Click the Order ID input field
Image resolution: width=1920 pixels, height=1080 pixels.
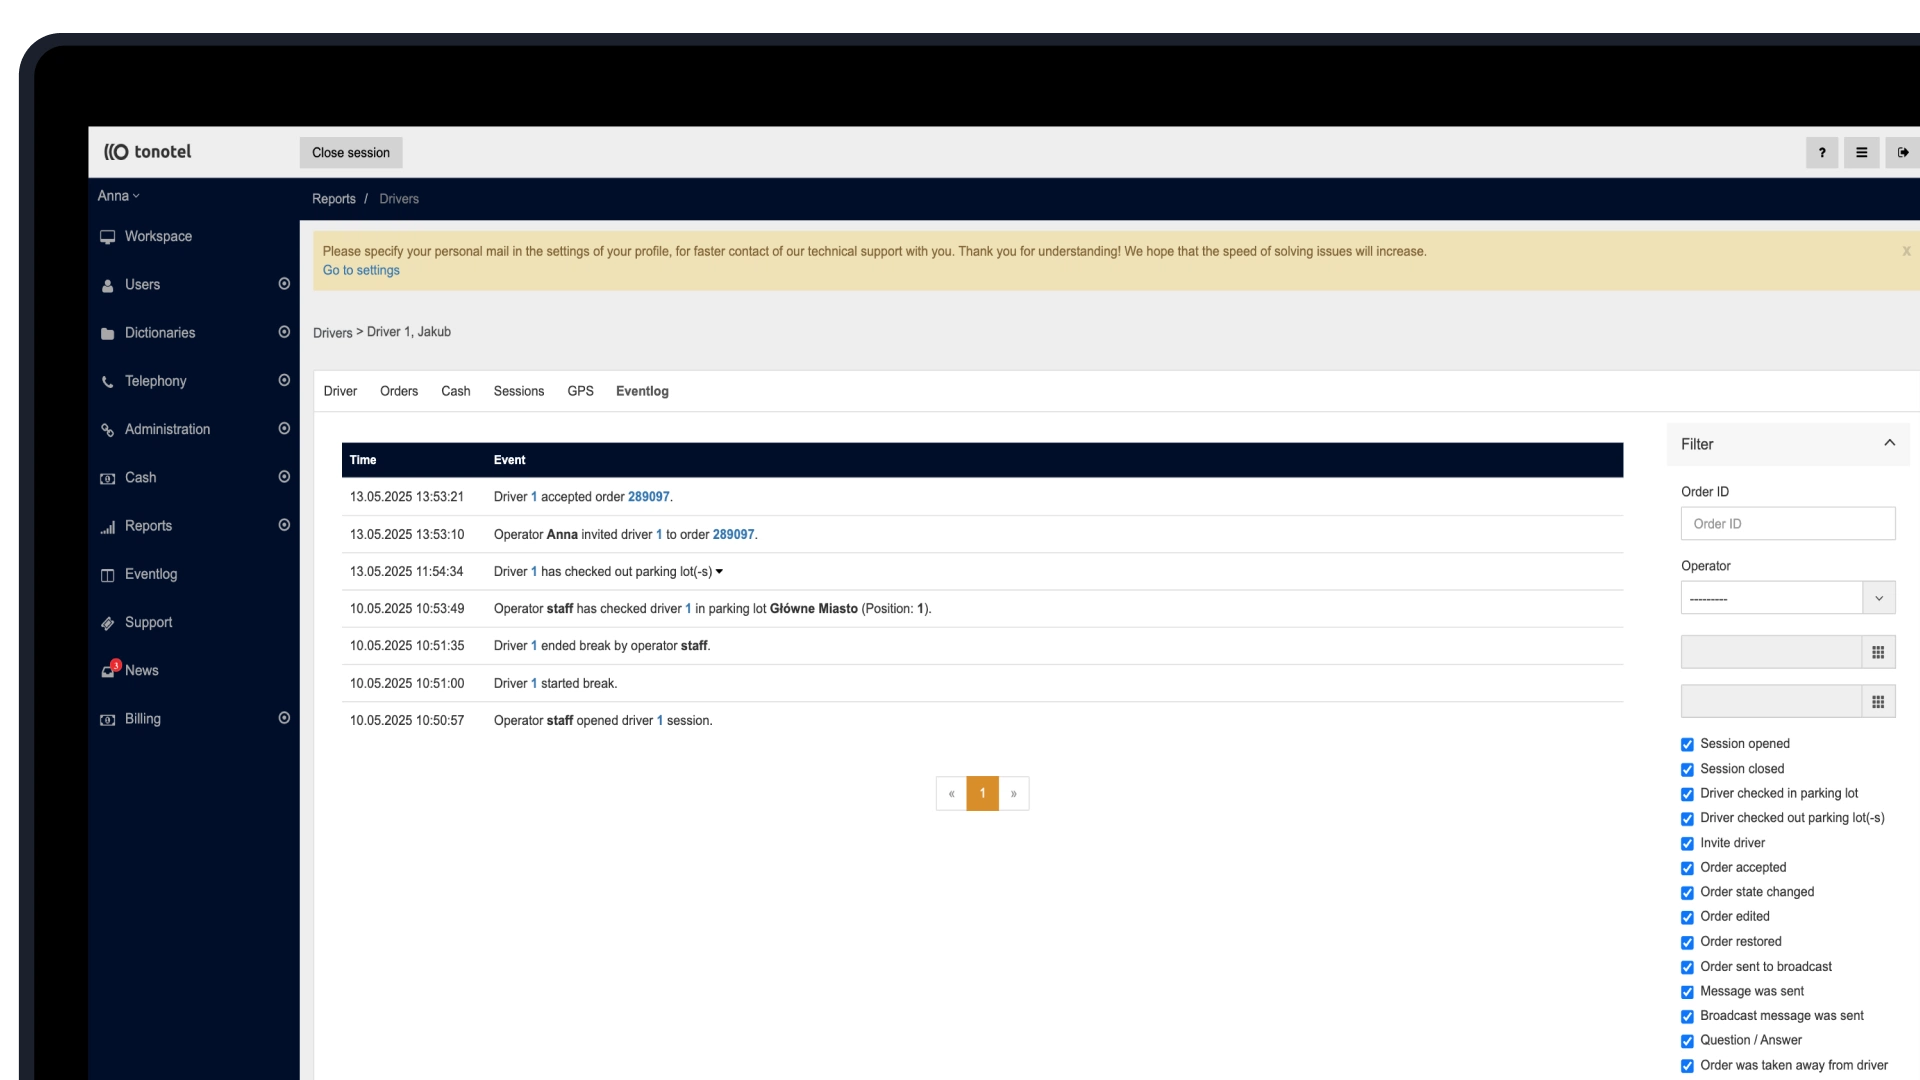[x=1787, y=524]
